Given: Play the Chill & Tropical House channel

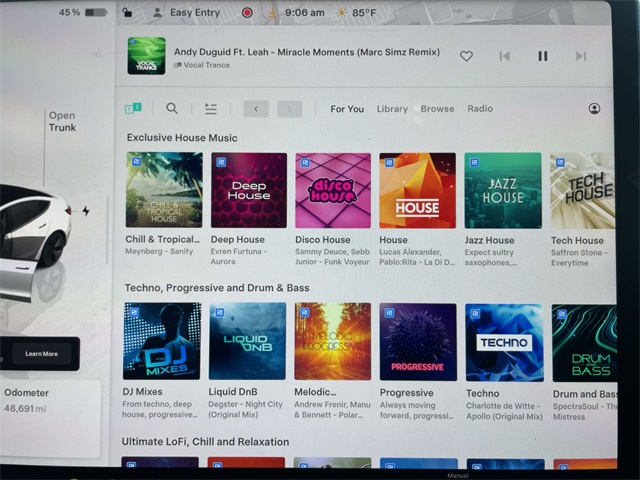Looking at the screenshot, I should pyautogui.click(x=164, y=190).
